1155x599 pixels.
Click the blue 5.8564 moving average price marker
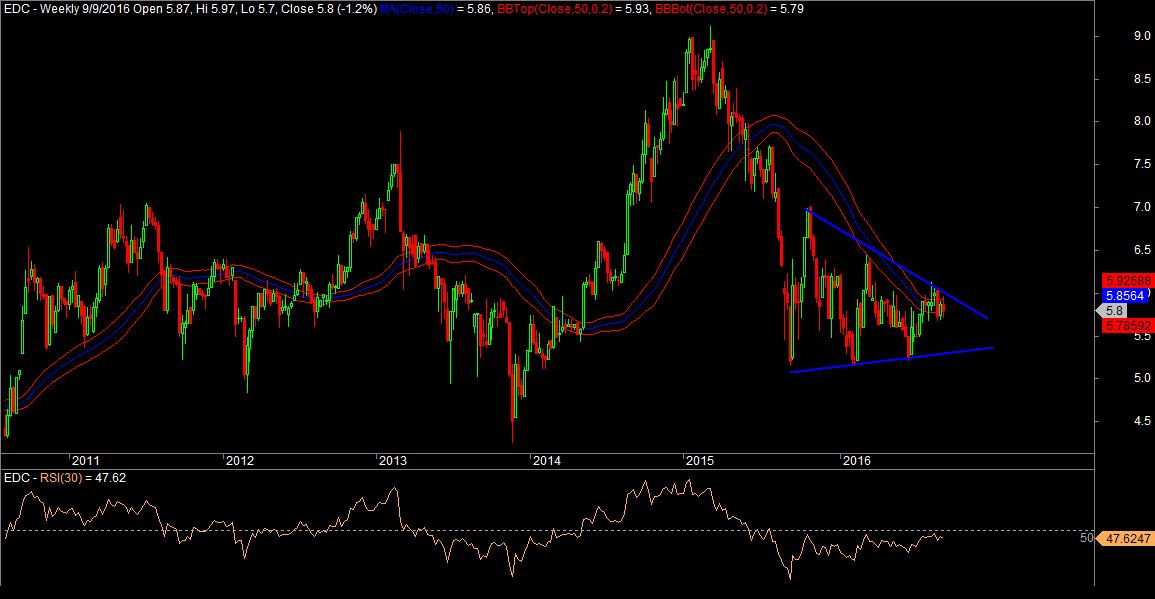coord(1126,295)
